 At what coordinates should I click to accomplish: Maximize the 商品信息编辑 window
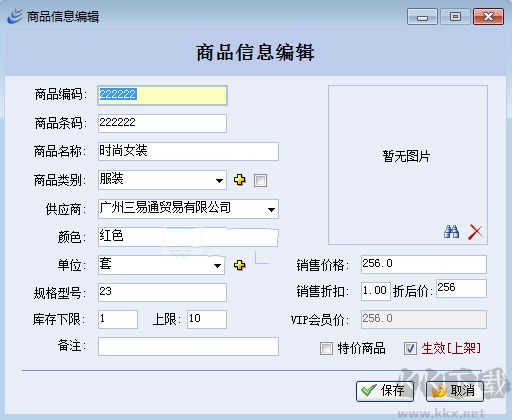[x=455, y=17]
